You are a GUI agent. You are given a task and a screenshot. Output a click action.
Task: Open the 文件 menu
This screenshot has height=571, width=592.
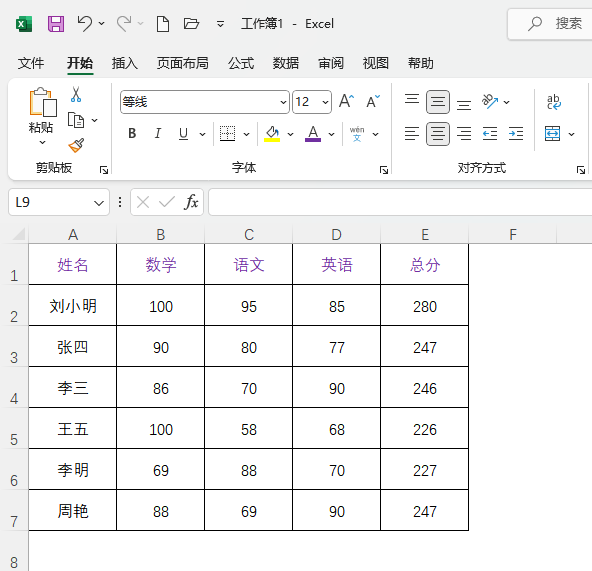click(x=31, y=63)
